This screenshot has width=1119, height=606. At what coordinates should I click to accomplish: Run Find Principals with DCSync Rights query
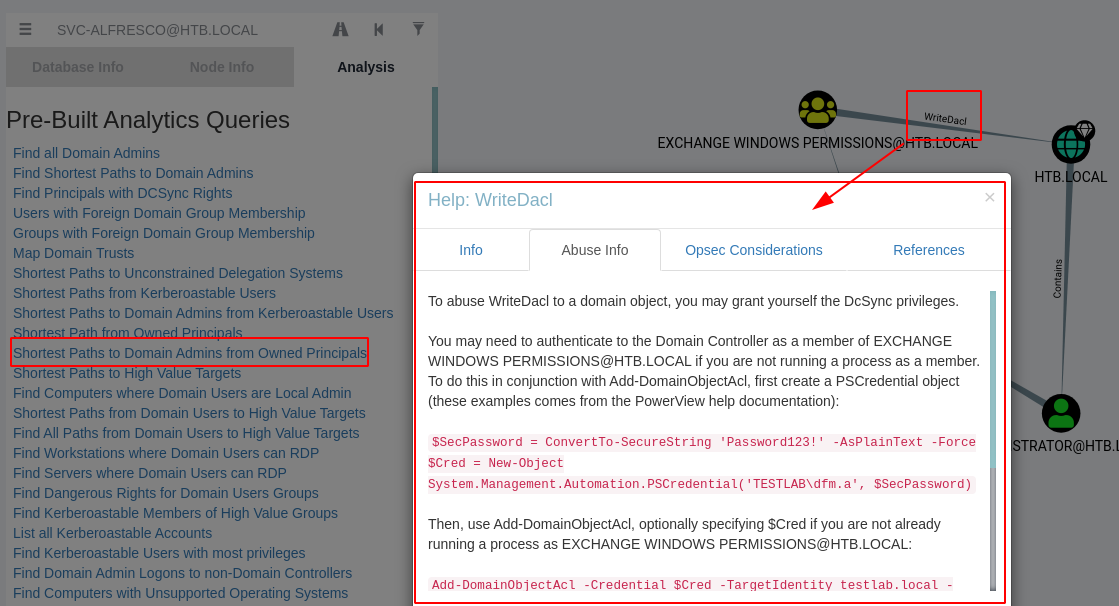pos(123,193)
